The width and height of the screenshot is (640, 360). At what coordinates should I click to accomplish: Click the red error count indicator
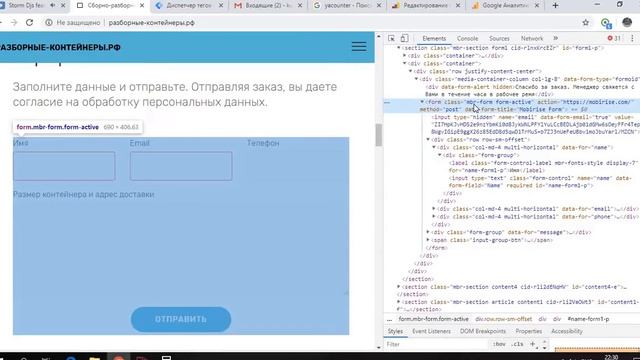[x=614, y=38]
